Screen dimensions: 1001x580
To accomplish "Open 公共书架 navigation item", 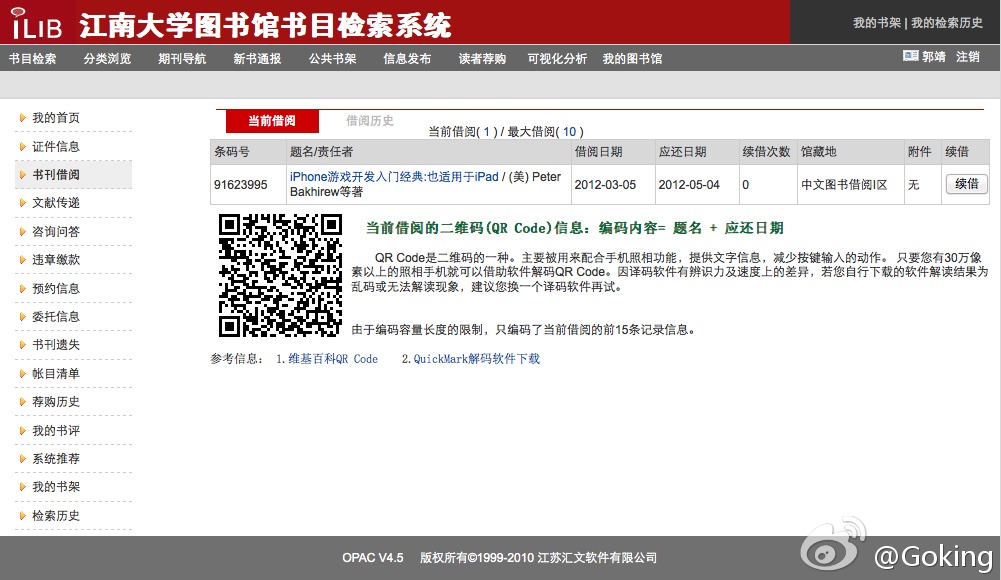I will tap(332, 59).
